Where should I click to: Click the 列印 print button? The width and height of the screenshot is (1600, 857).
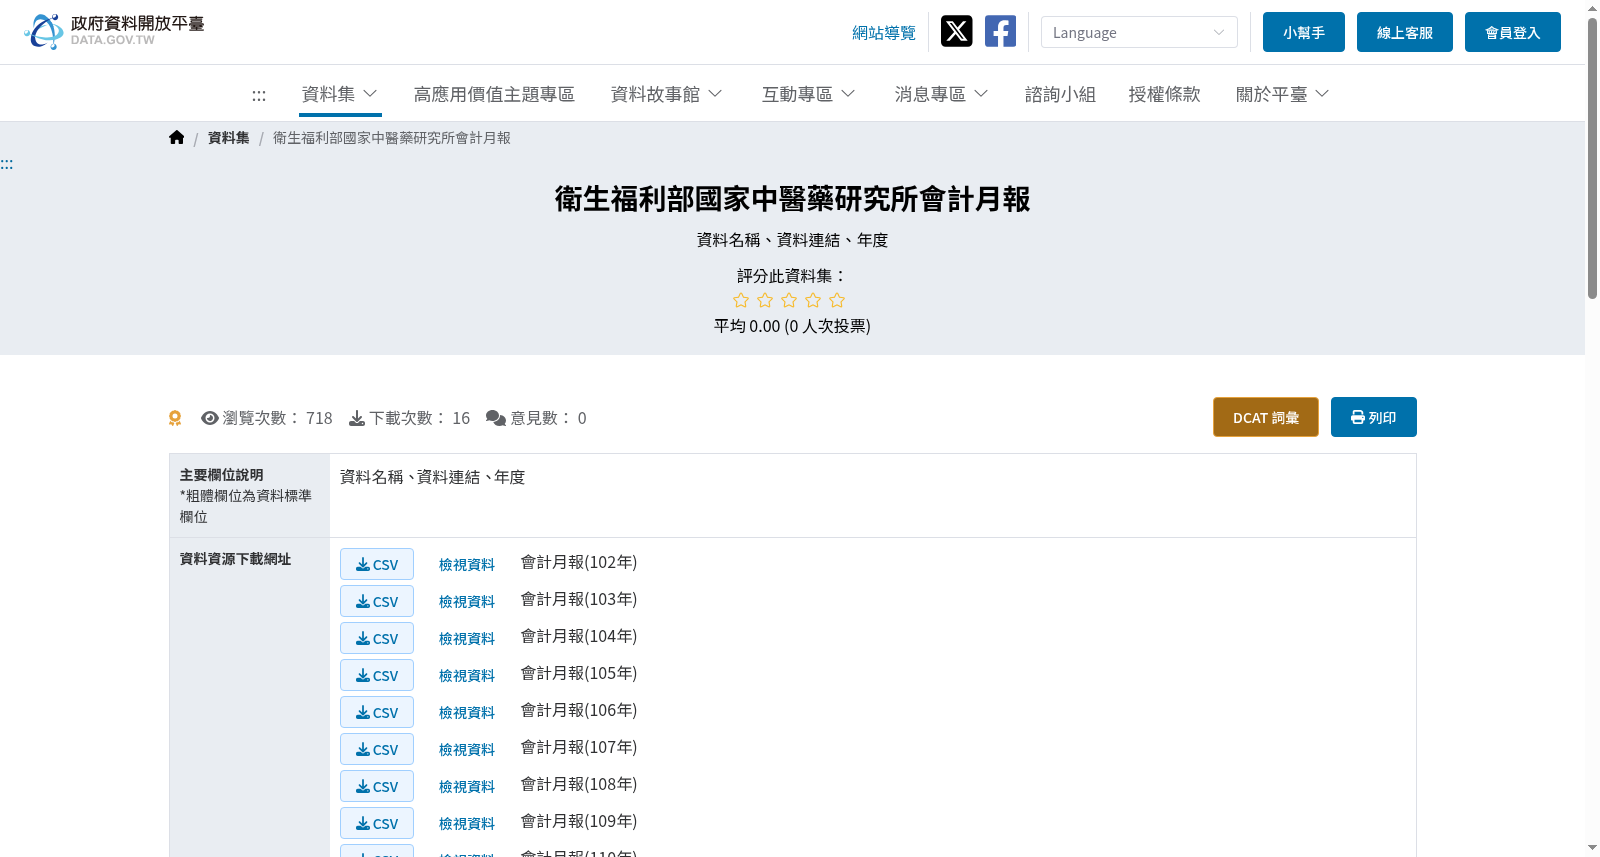(1374, 417)
